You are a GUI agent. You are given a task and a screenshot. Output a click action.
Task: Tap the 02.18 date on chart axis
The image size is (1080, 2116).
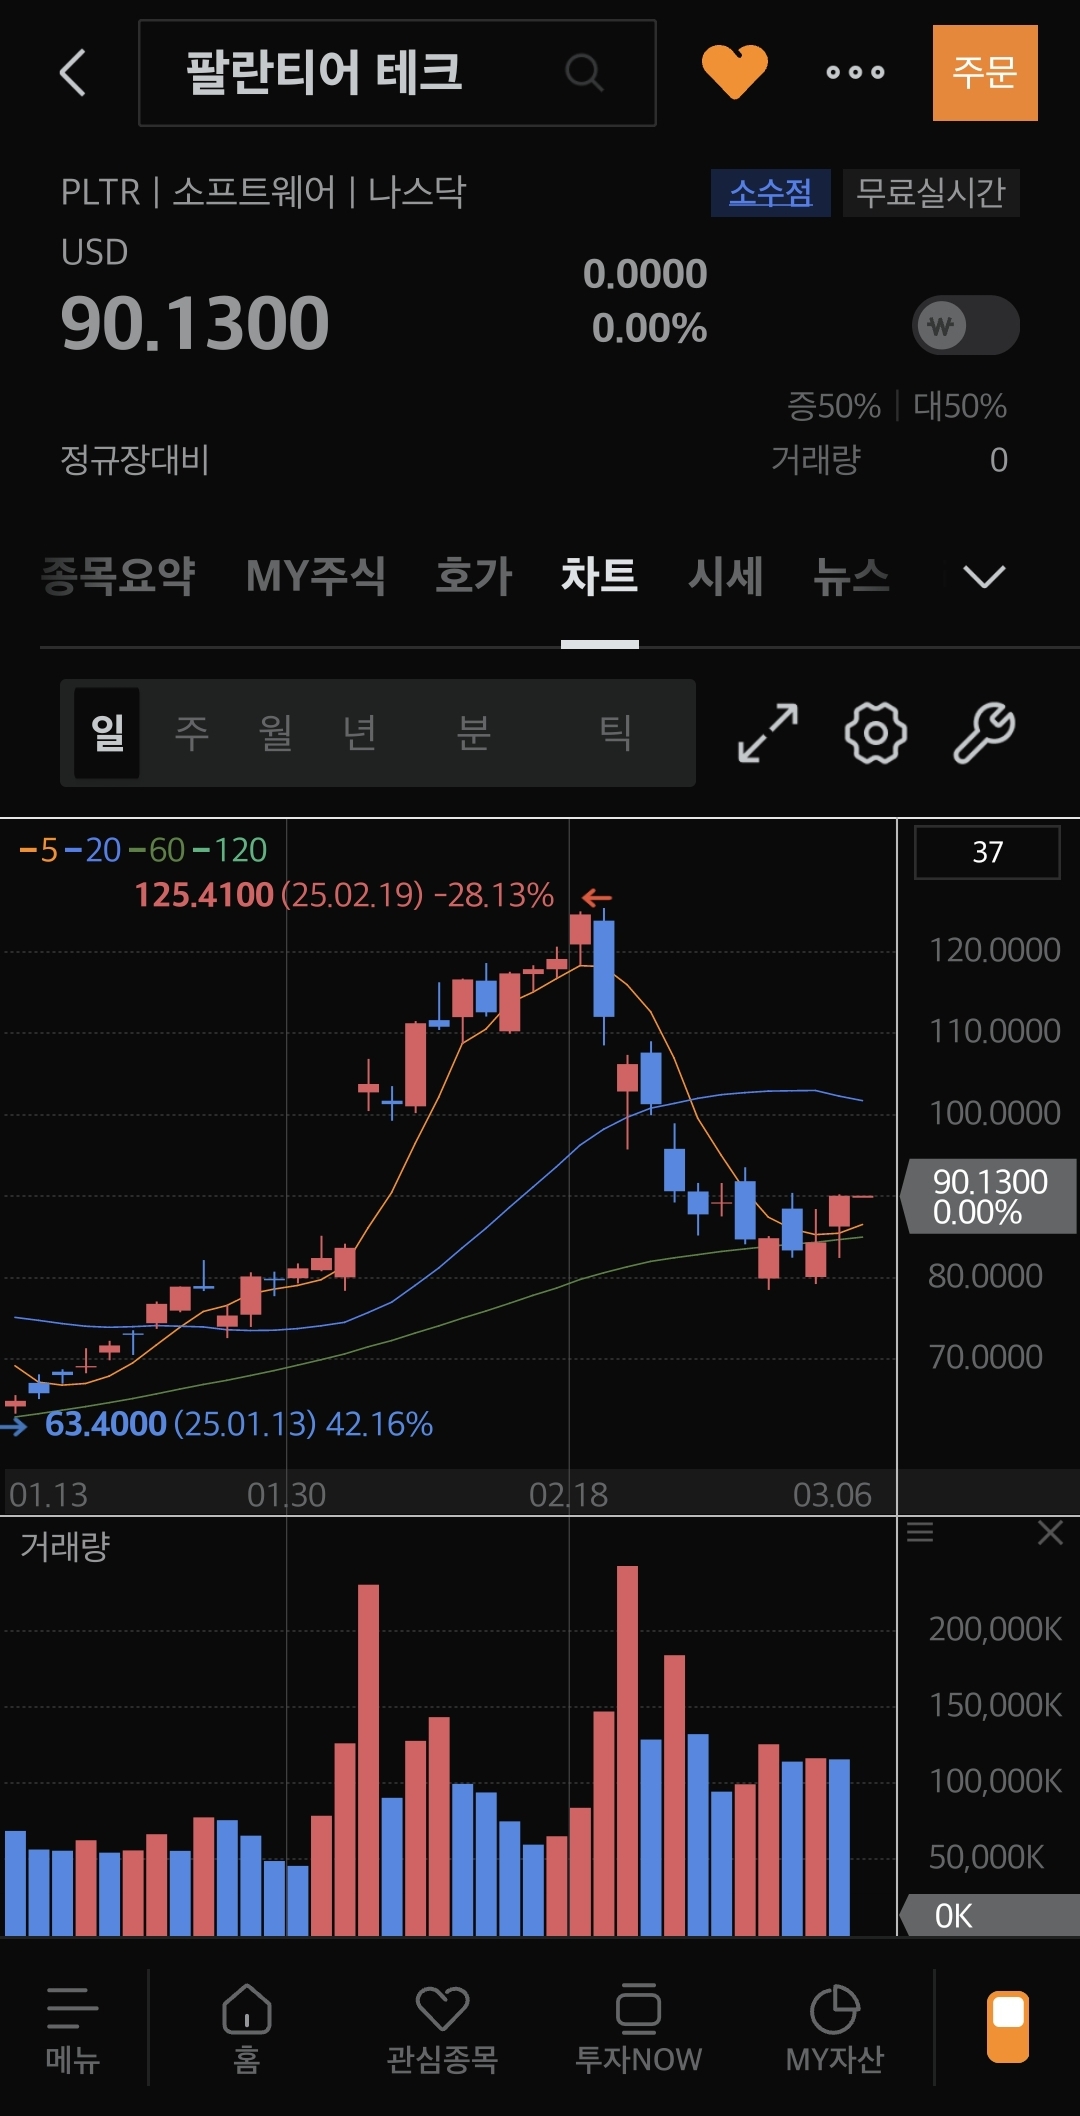tap(568, 1495)
